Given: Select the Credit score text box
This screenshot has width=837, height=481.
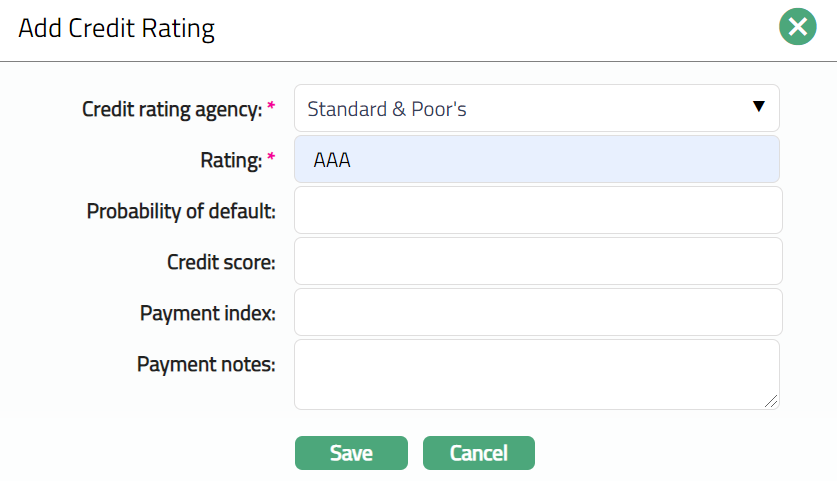Looking at the screenshot, I should pyautogui.click(x=536, y=262).
